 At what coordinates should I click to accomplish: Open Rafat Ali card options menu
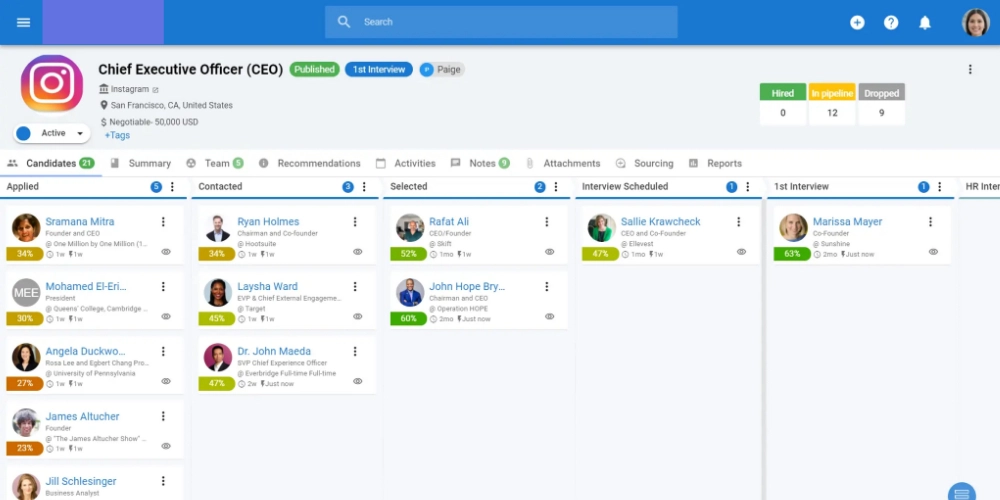coord(547,222)
